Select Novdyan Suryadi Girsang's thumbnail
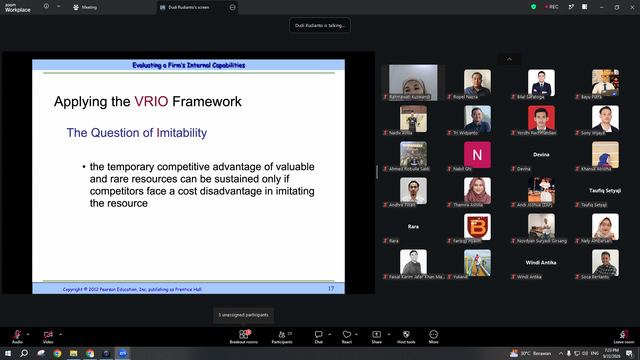640x360 pixels. click(x=541, y=227)
